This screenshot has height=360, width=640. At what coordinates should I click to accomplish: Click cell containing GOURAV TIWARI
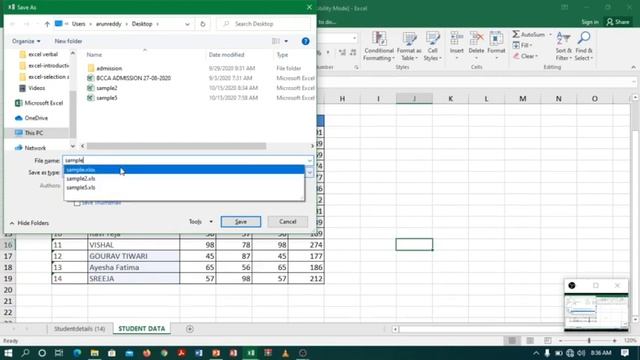coord(133,256)
